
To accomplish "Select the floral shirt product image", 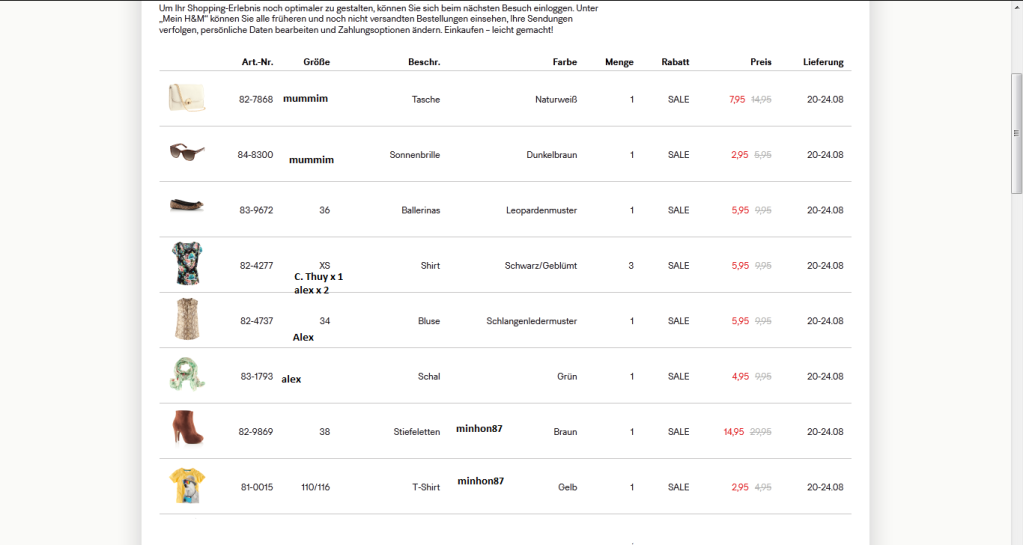I will pyautogui.click(x=187, y=264).
